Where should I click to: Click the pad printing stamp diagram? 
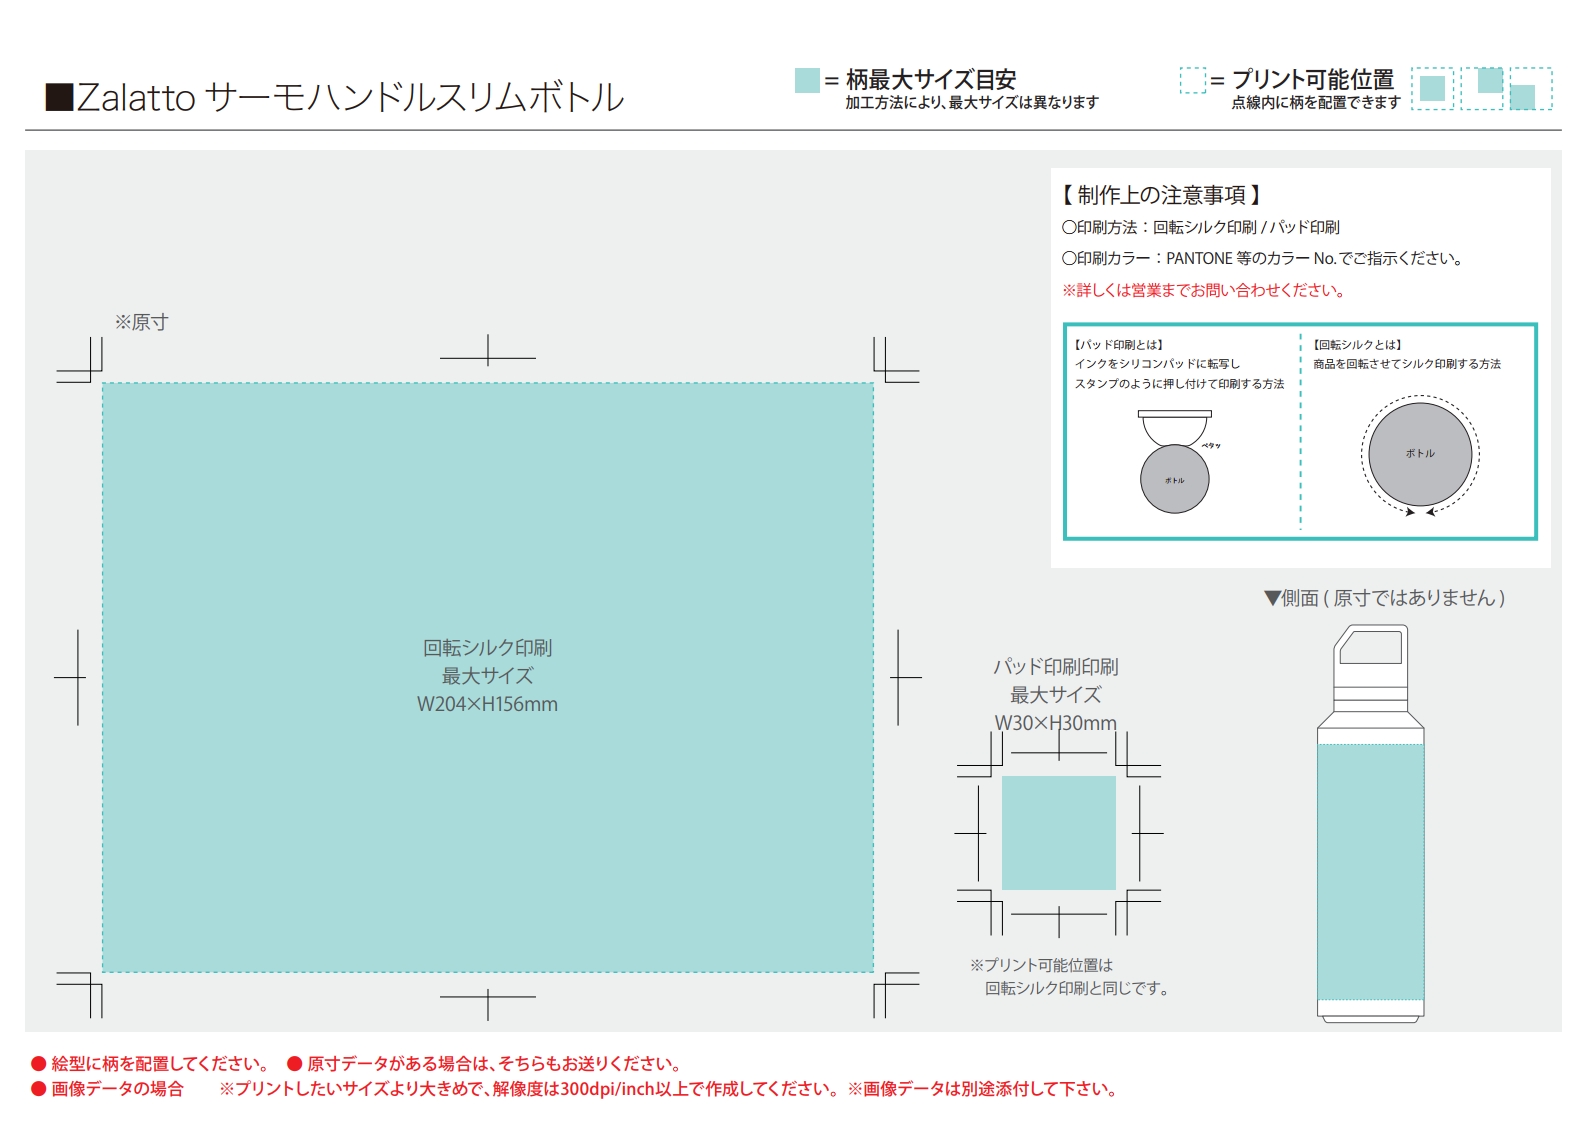(1176, 462)
